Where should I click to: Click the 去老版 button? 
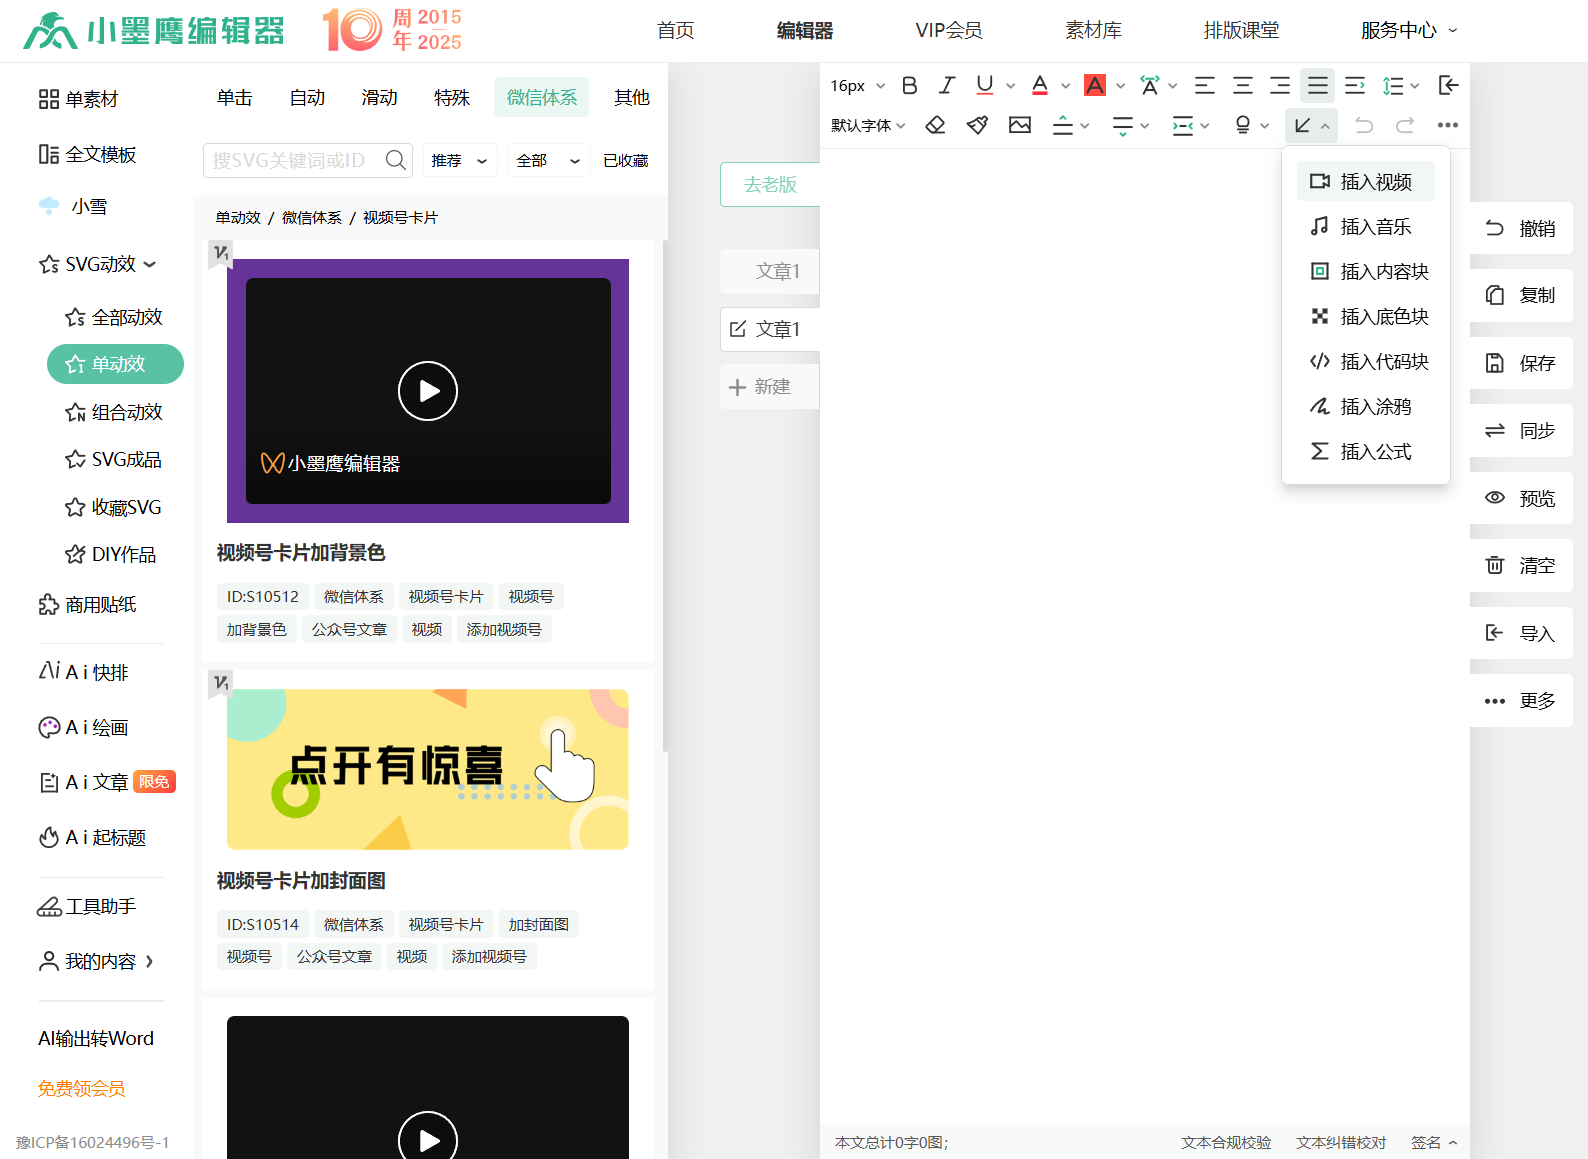(770, 184)
